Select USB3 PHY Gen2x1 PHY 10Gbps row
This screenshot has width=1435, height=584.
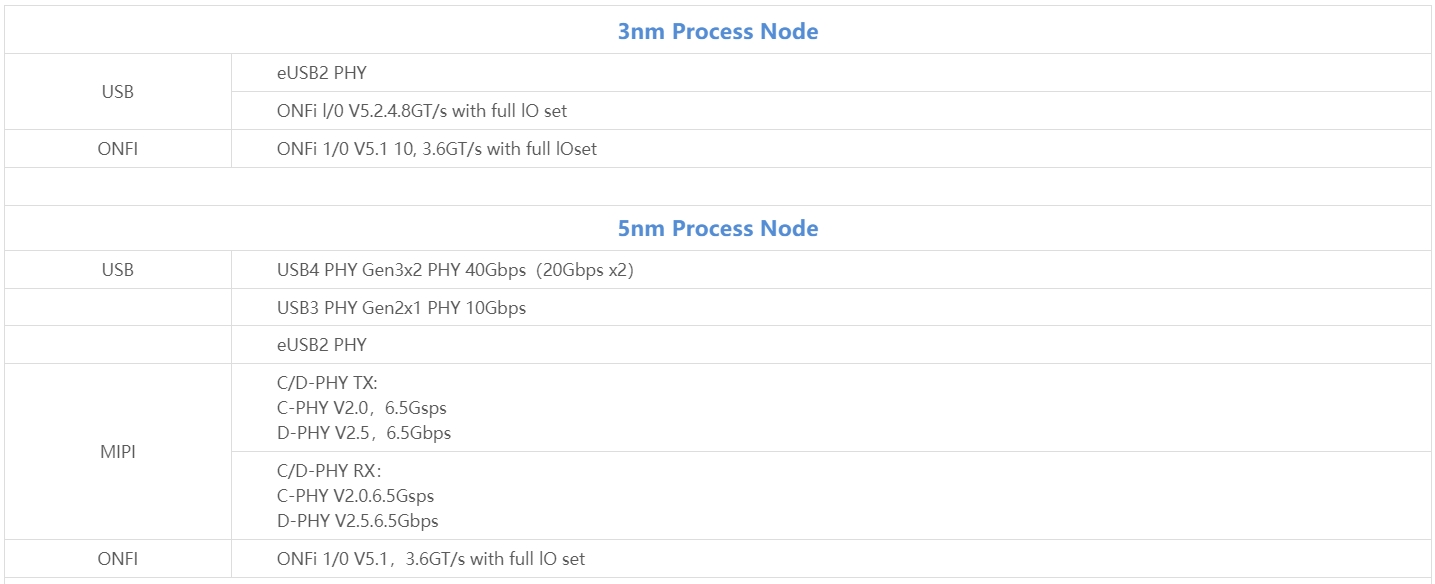831,308
